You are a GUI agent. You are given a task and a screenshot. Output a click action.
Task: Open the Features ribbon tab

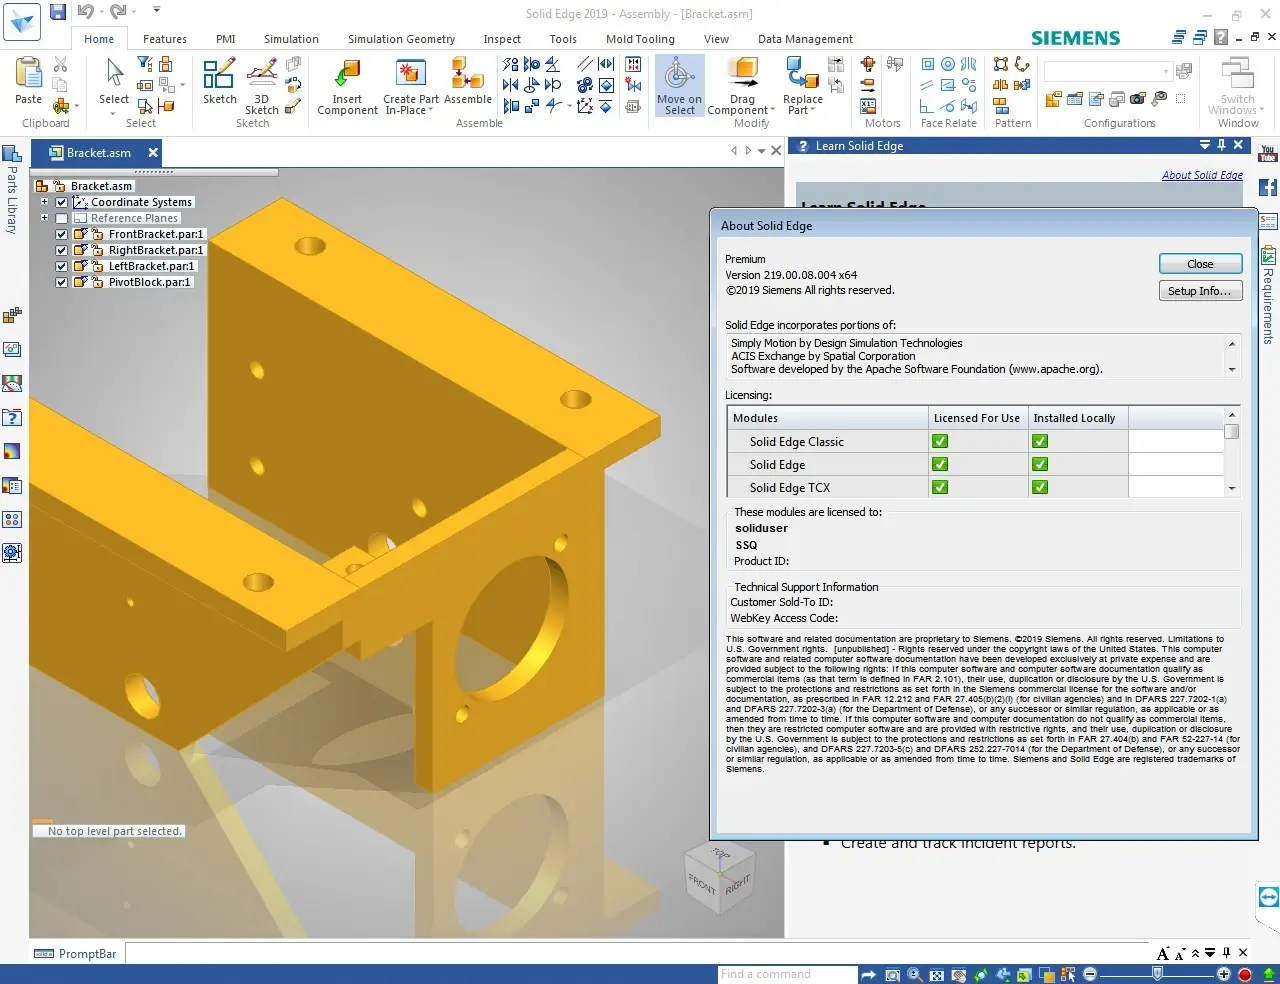(x=165, y=39)
